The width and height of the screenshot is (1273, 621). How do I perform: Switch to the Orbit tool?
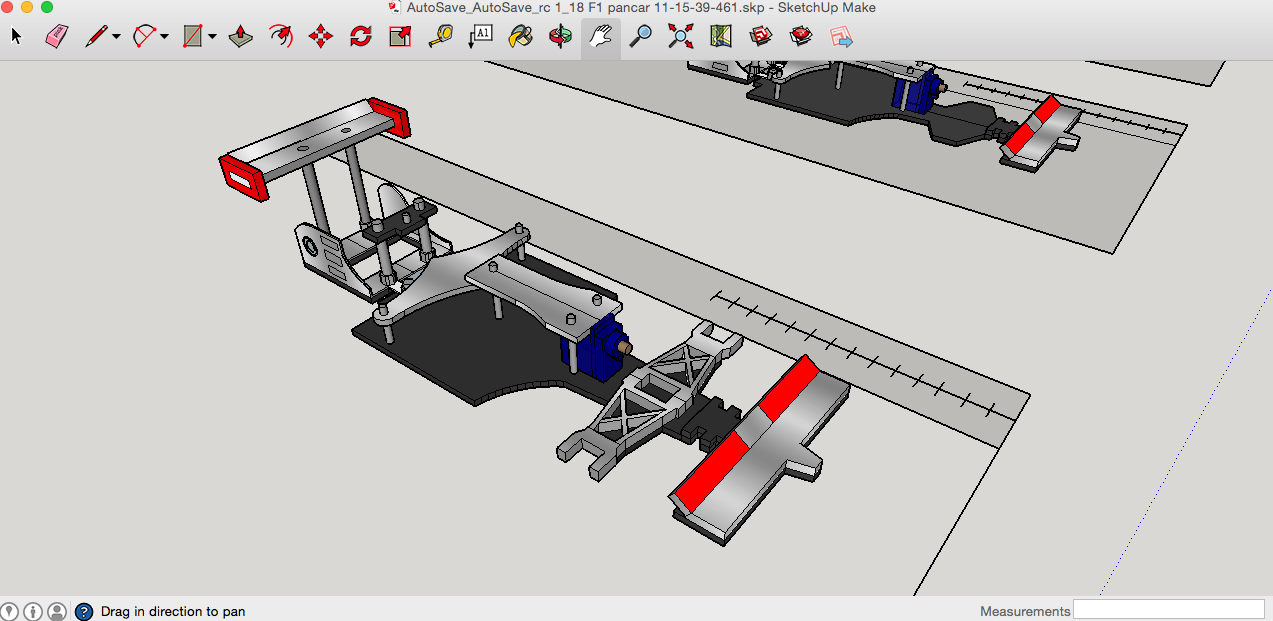point(560,37)
